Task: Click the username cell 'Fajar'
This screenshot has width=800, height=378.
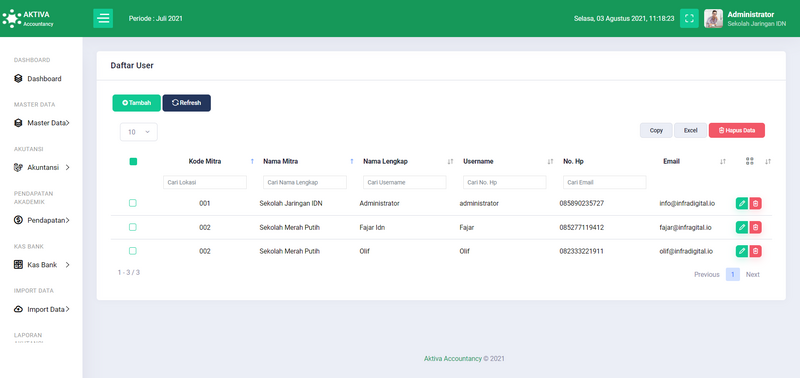Action: point(466,228)
